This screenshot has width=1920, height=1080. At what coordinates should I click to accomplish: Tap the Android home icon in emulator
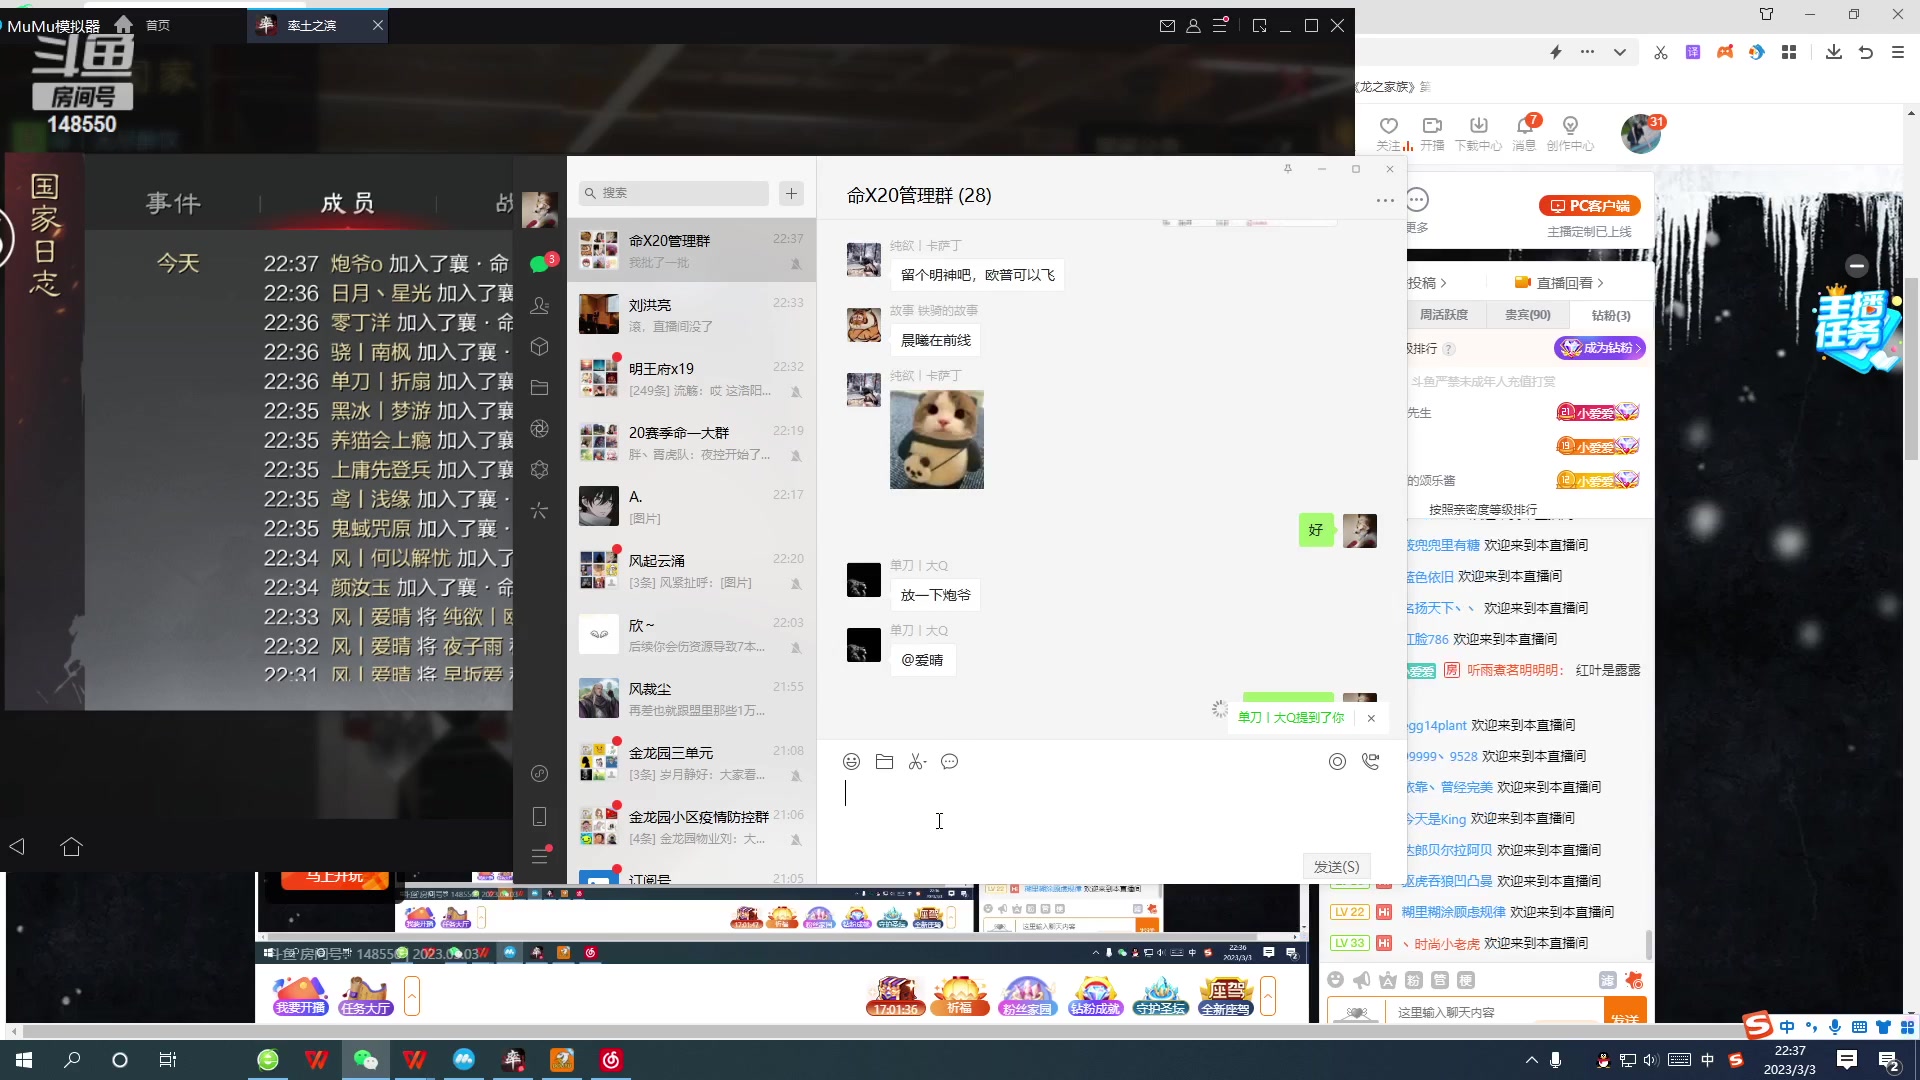(x=71, y=847)
